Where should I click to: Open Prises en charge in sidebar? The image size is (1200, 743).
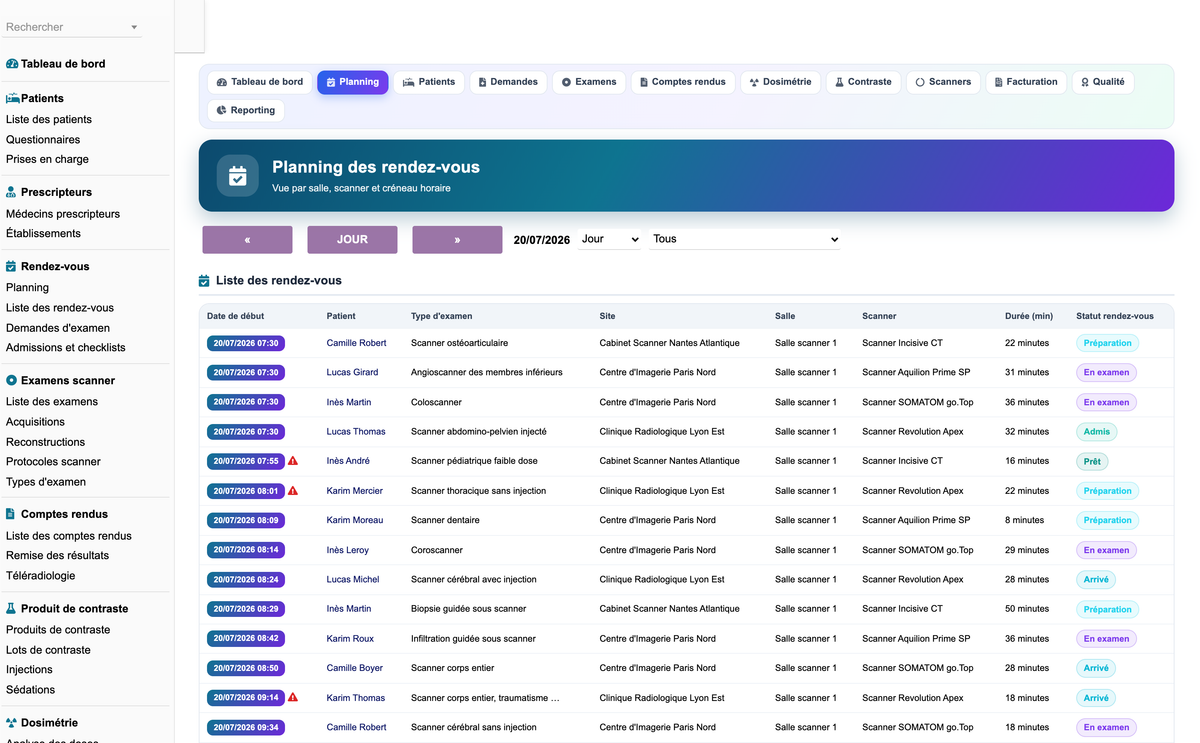pos(47,159)
